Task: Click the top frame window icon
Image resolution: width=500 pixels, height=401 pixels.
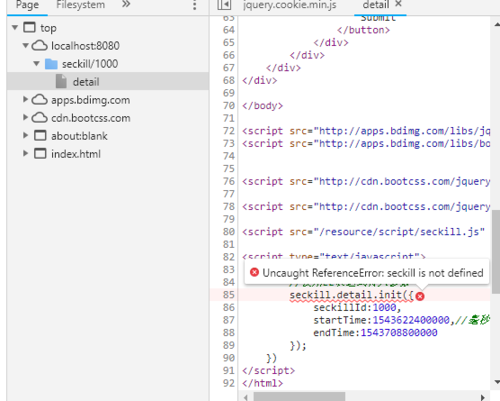Action: [x=29, y=27]
